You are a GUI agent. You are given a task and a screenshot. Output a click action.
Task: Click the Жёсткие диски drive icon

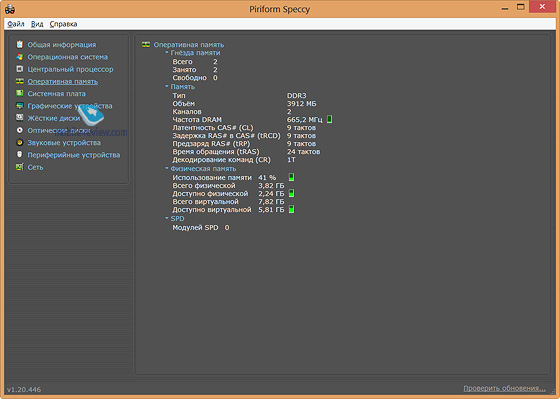click(x=20, y=118)
